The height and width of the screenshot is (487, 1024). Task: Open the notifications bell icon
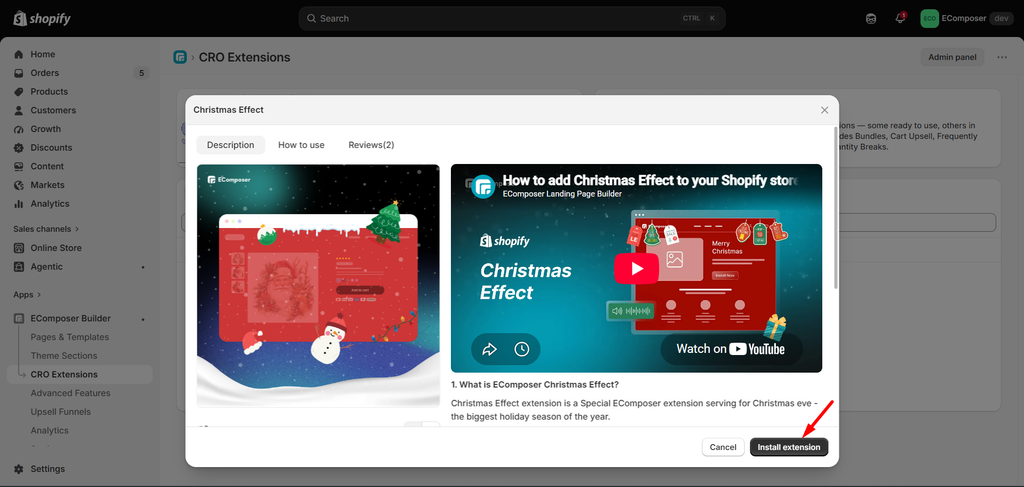point(900,18)
